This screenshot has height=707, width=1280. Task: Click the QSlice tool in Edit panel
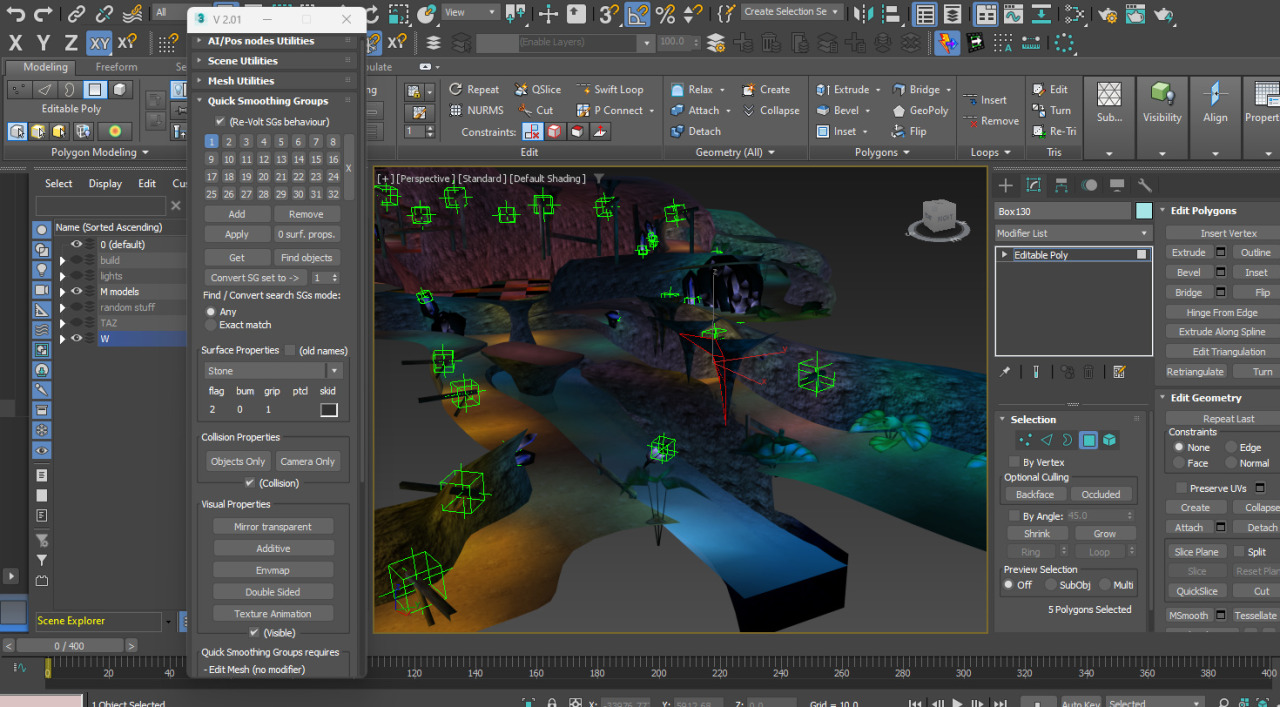click(539, 89)
